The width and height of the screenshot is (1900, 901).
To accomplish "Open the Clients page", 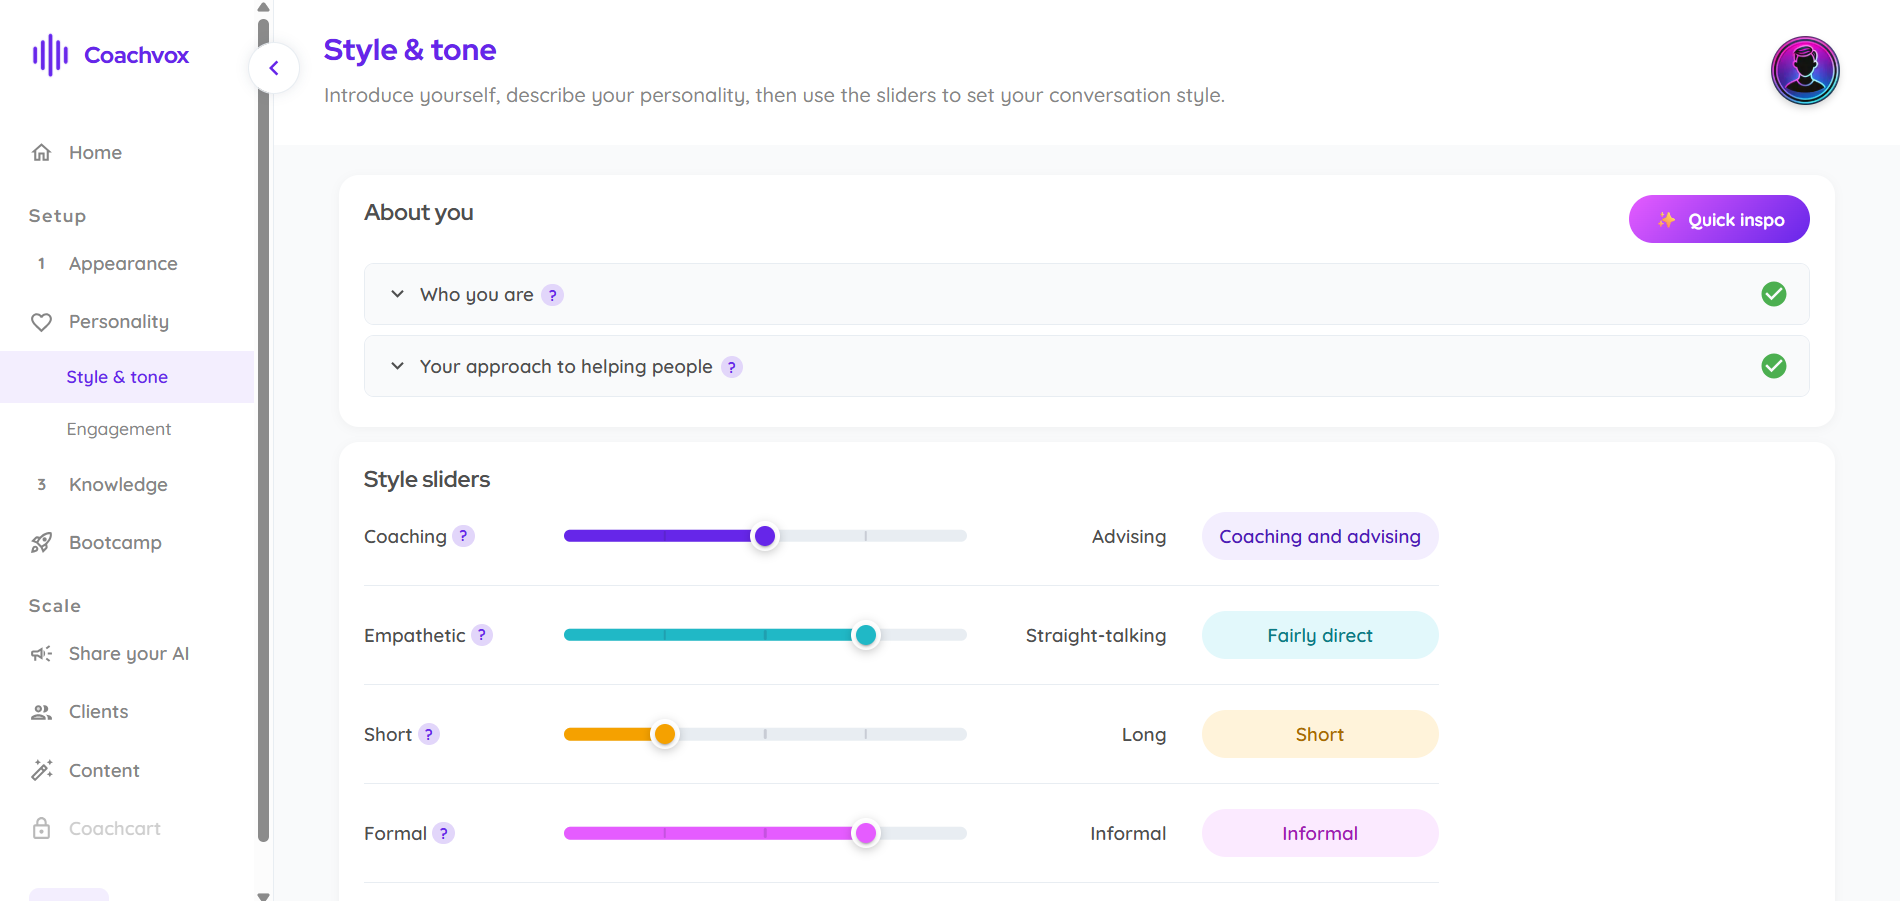I will click(x=98, y=712).
